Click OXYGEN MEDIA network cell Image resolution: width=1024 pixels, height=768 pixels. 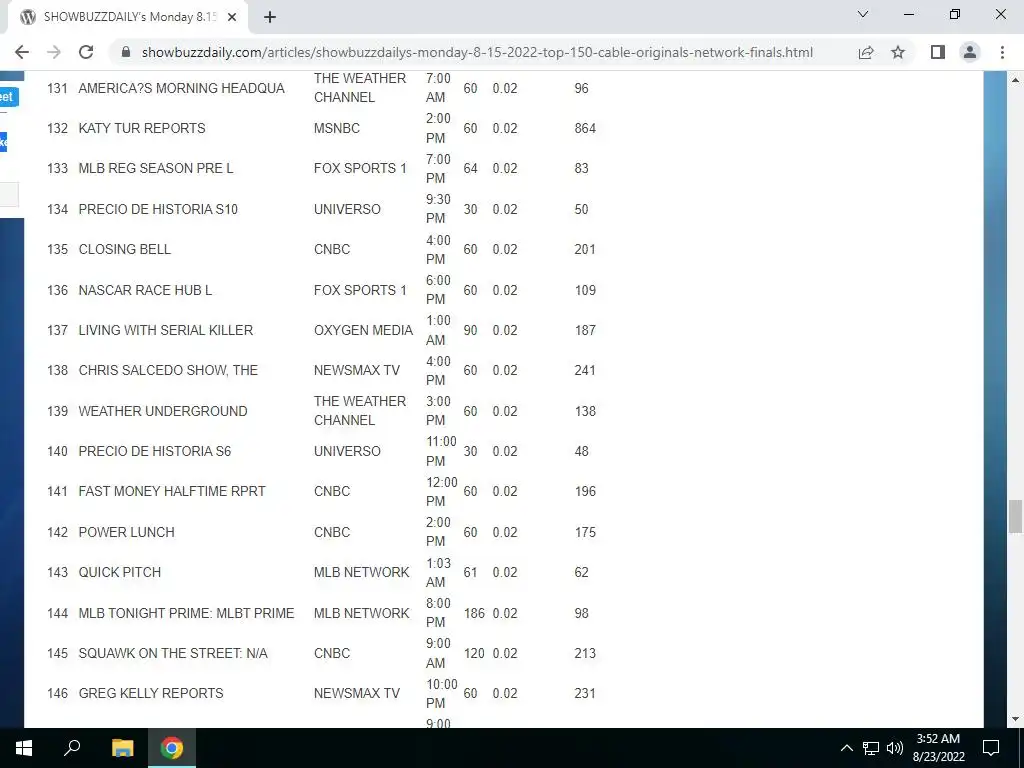[x=363, y=330]
